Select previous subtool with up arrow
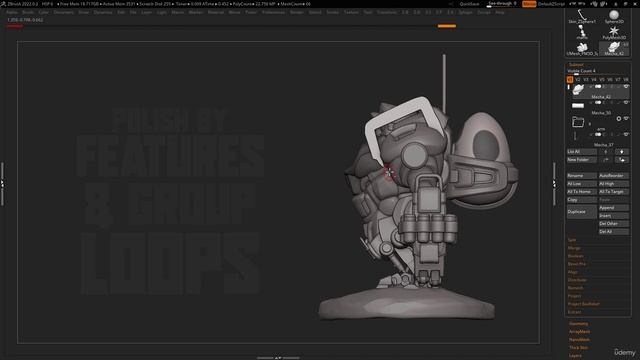Image resolution: width=640 pixels, height=360 pixels. point(606,151)
